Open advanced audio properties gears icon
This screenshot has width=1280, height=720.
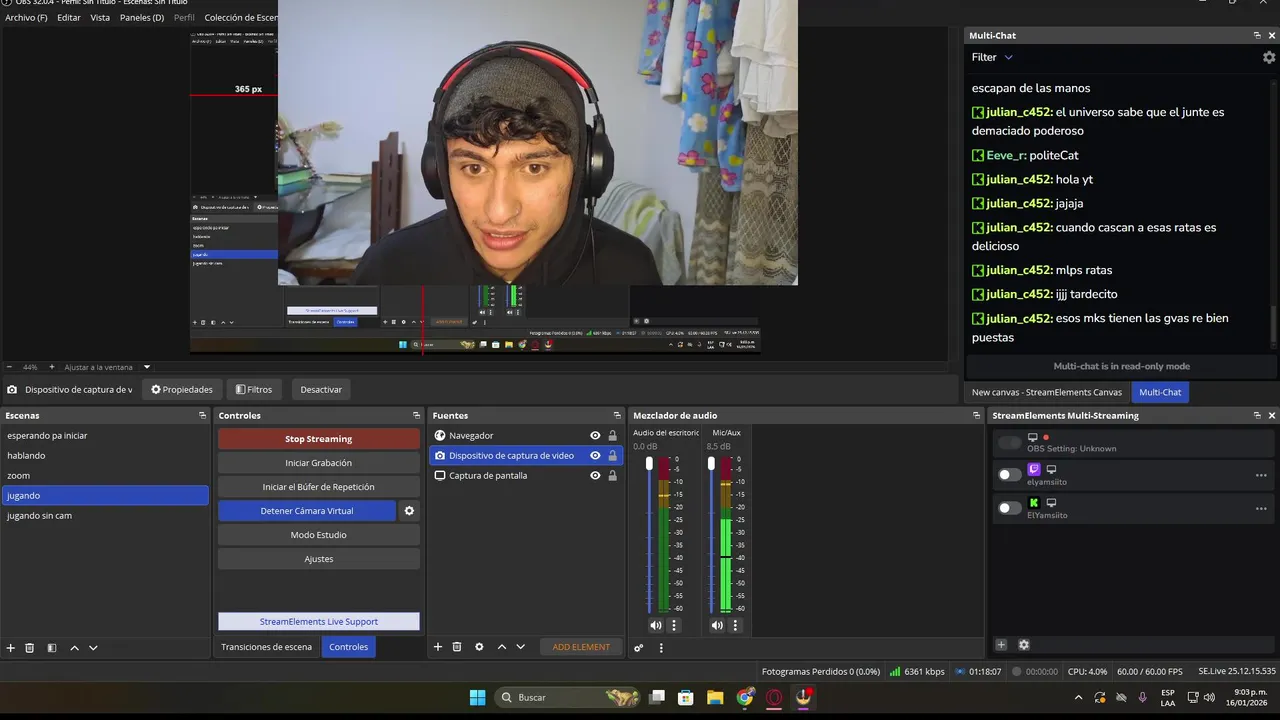[639, 648]
